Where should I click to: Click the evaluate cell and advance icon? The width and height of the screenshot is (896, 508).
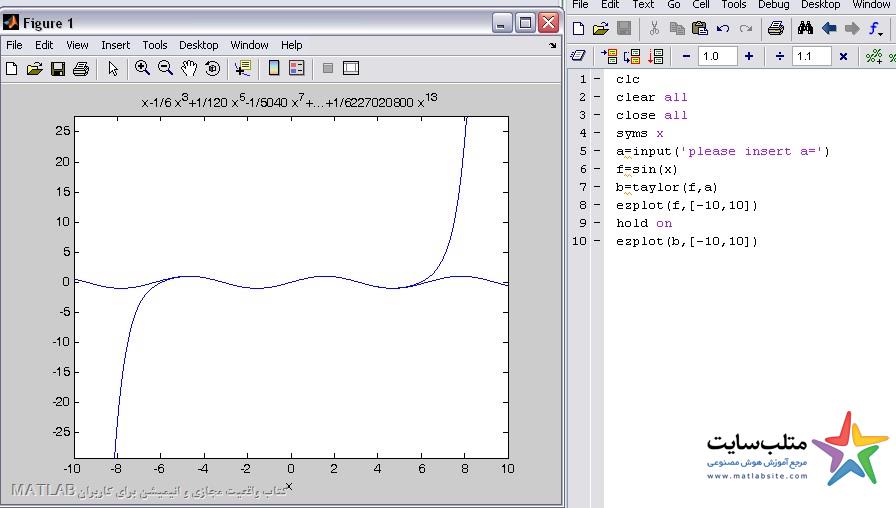pyautogui.click(x=632, y=56)
